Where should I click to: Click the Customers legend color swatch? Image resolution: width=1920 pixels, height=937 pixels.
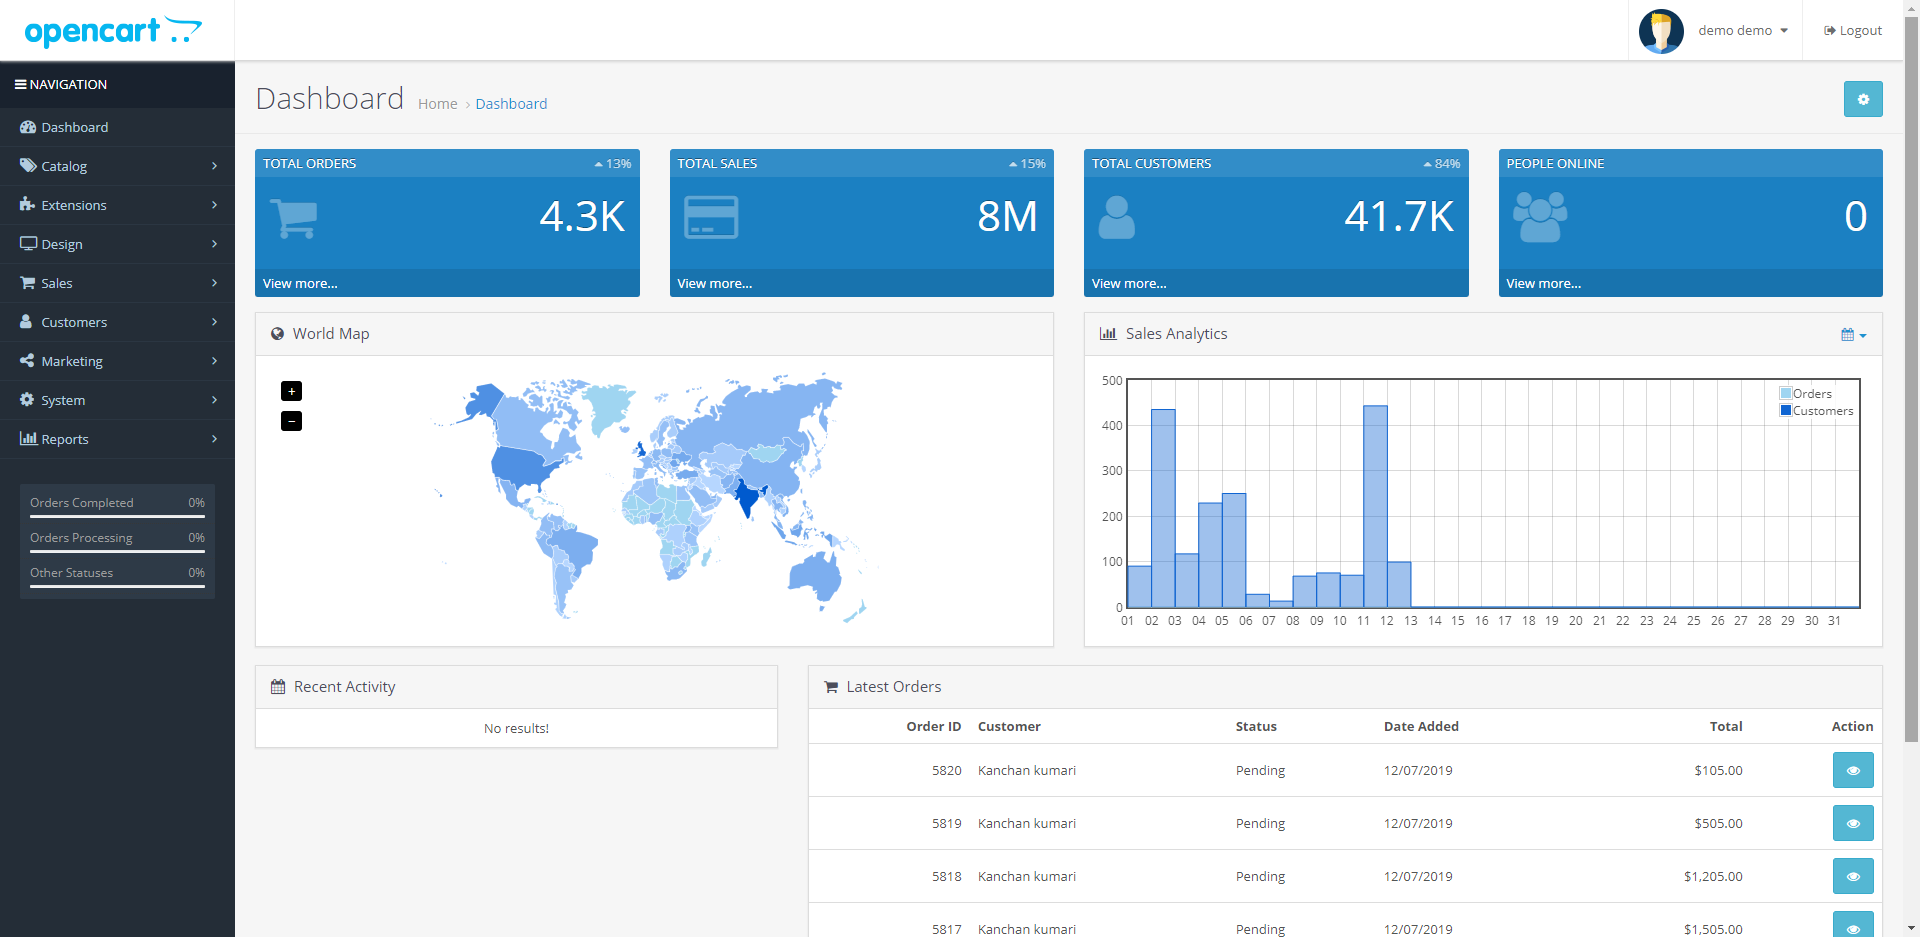point(1786,410)
